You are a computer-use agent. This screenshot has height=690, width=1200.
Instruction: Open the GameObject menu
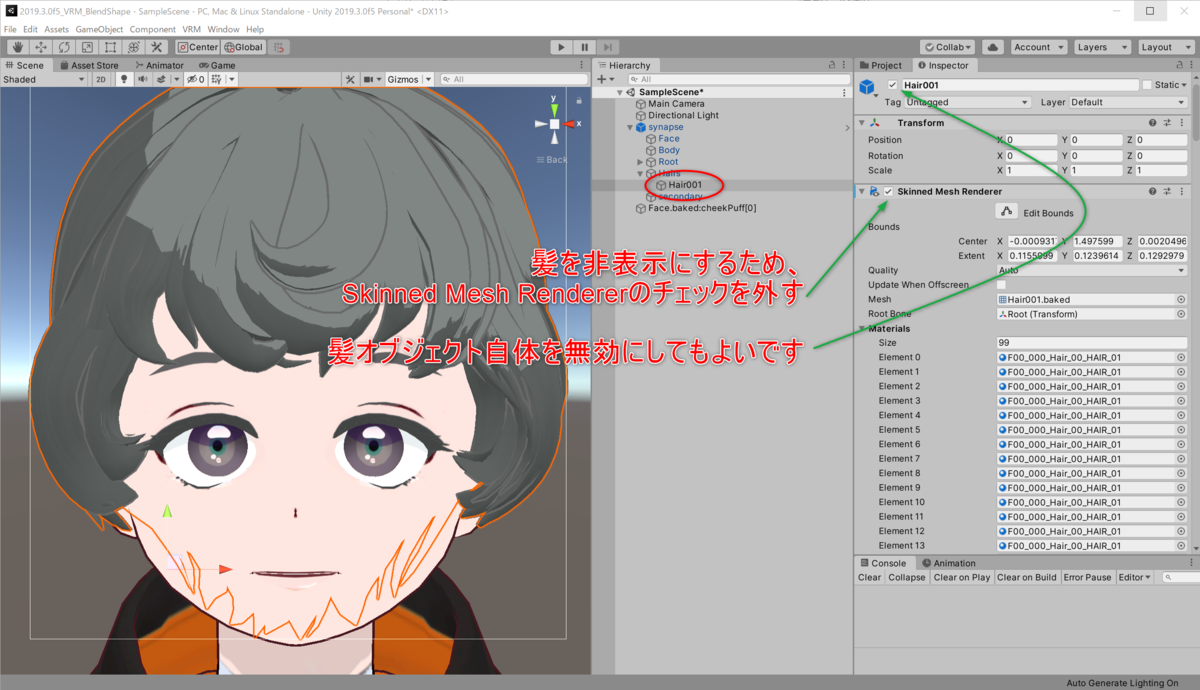pos(98,30)
